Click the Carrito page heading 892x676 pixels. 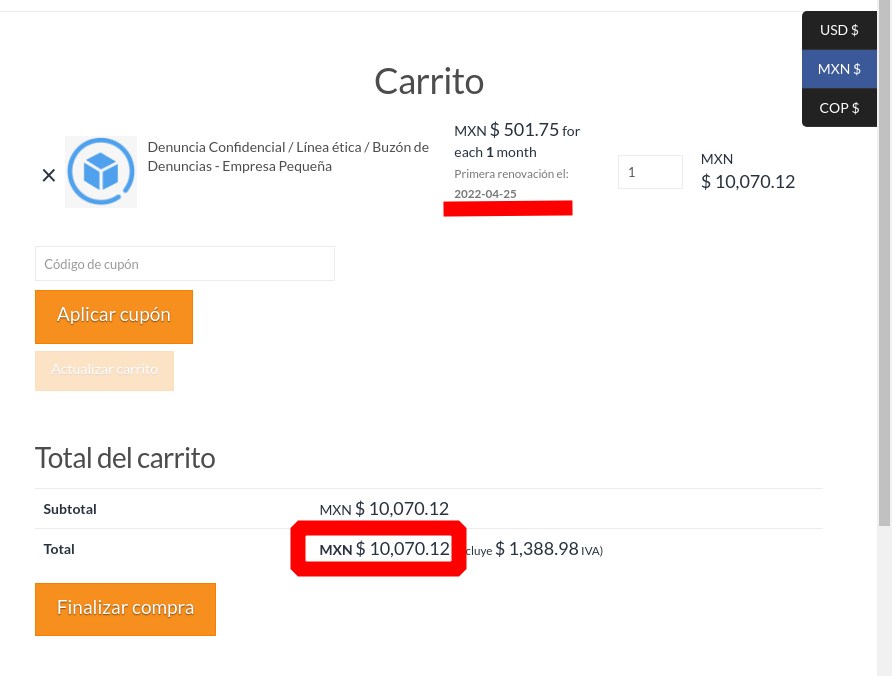[429, 81]
